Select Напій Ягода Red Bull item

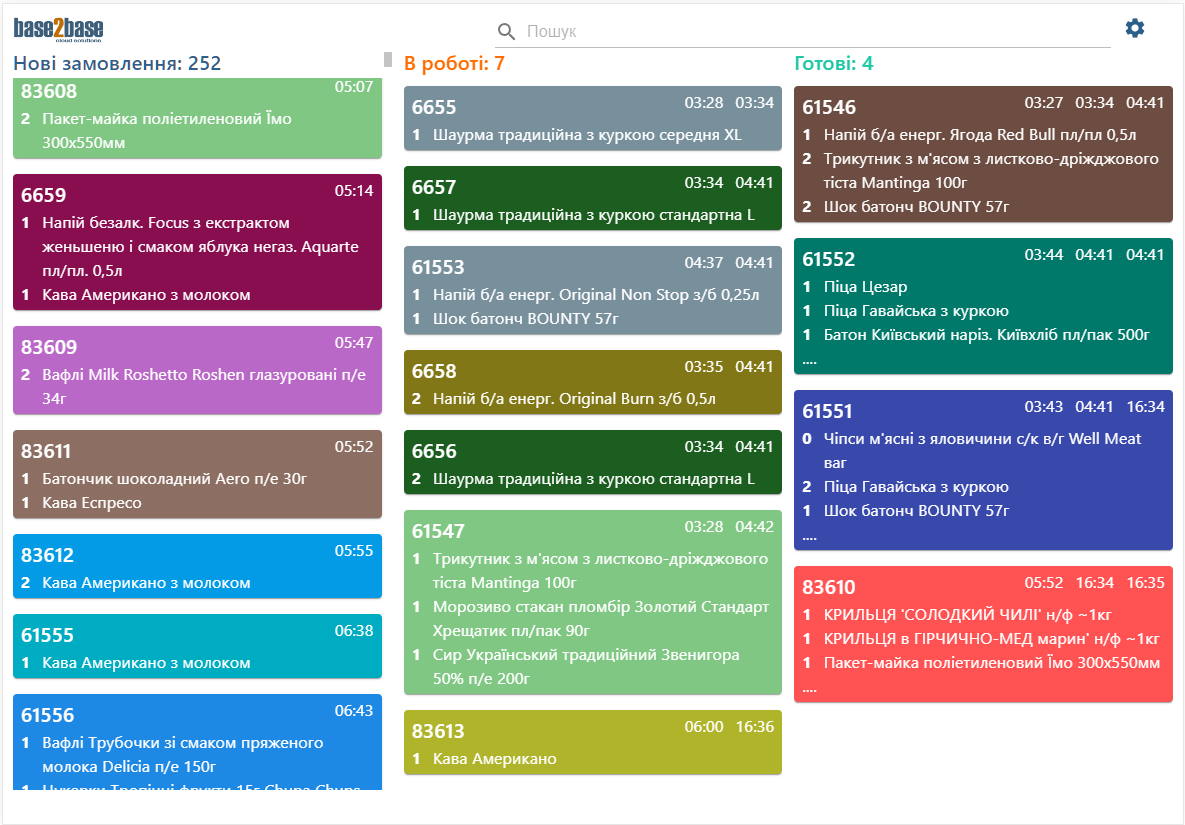point(980,134)
